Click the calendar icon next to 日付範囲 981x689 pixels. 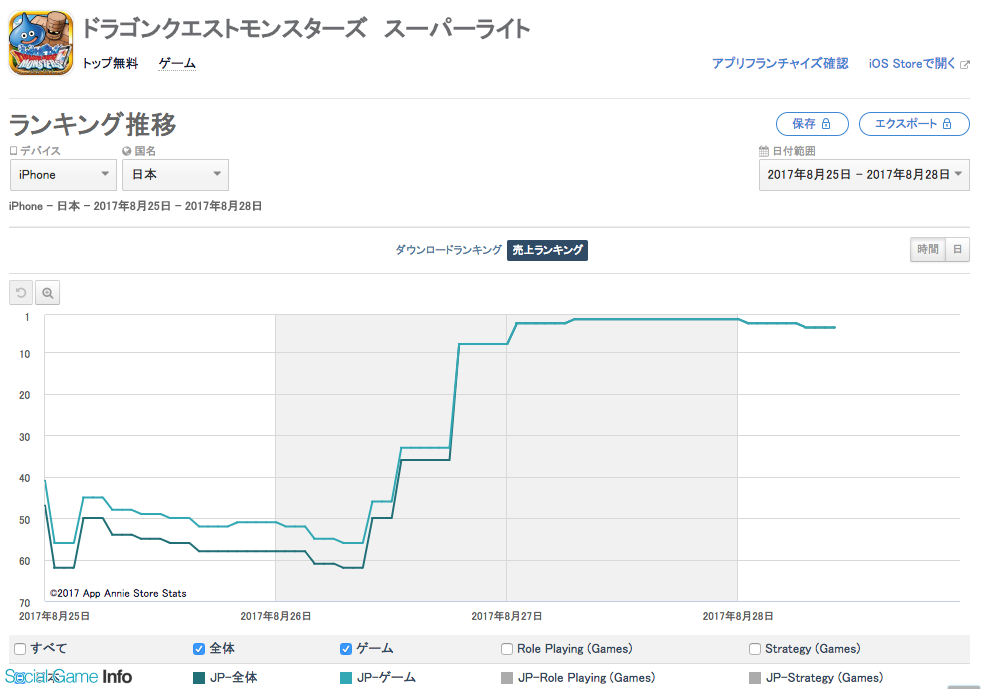click(x=763, y=151)
